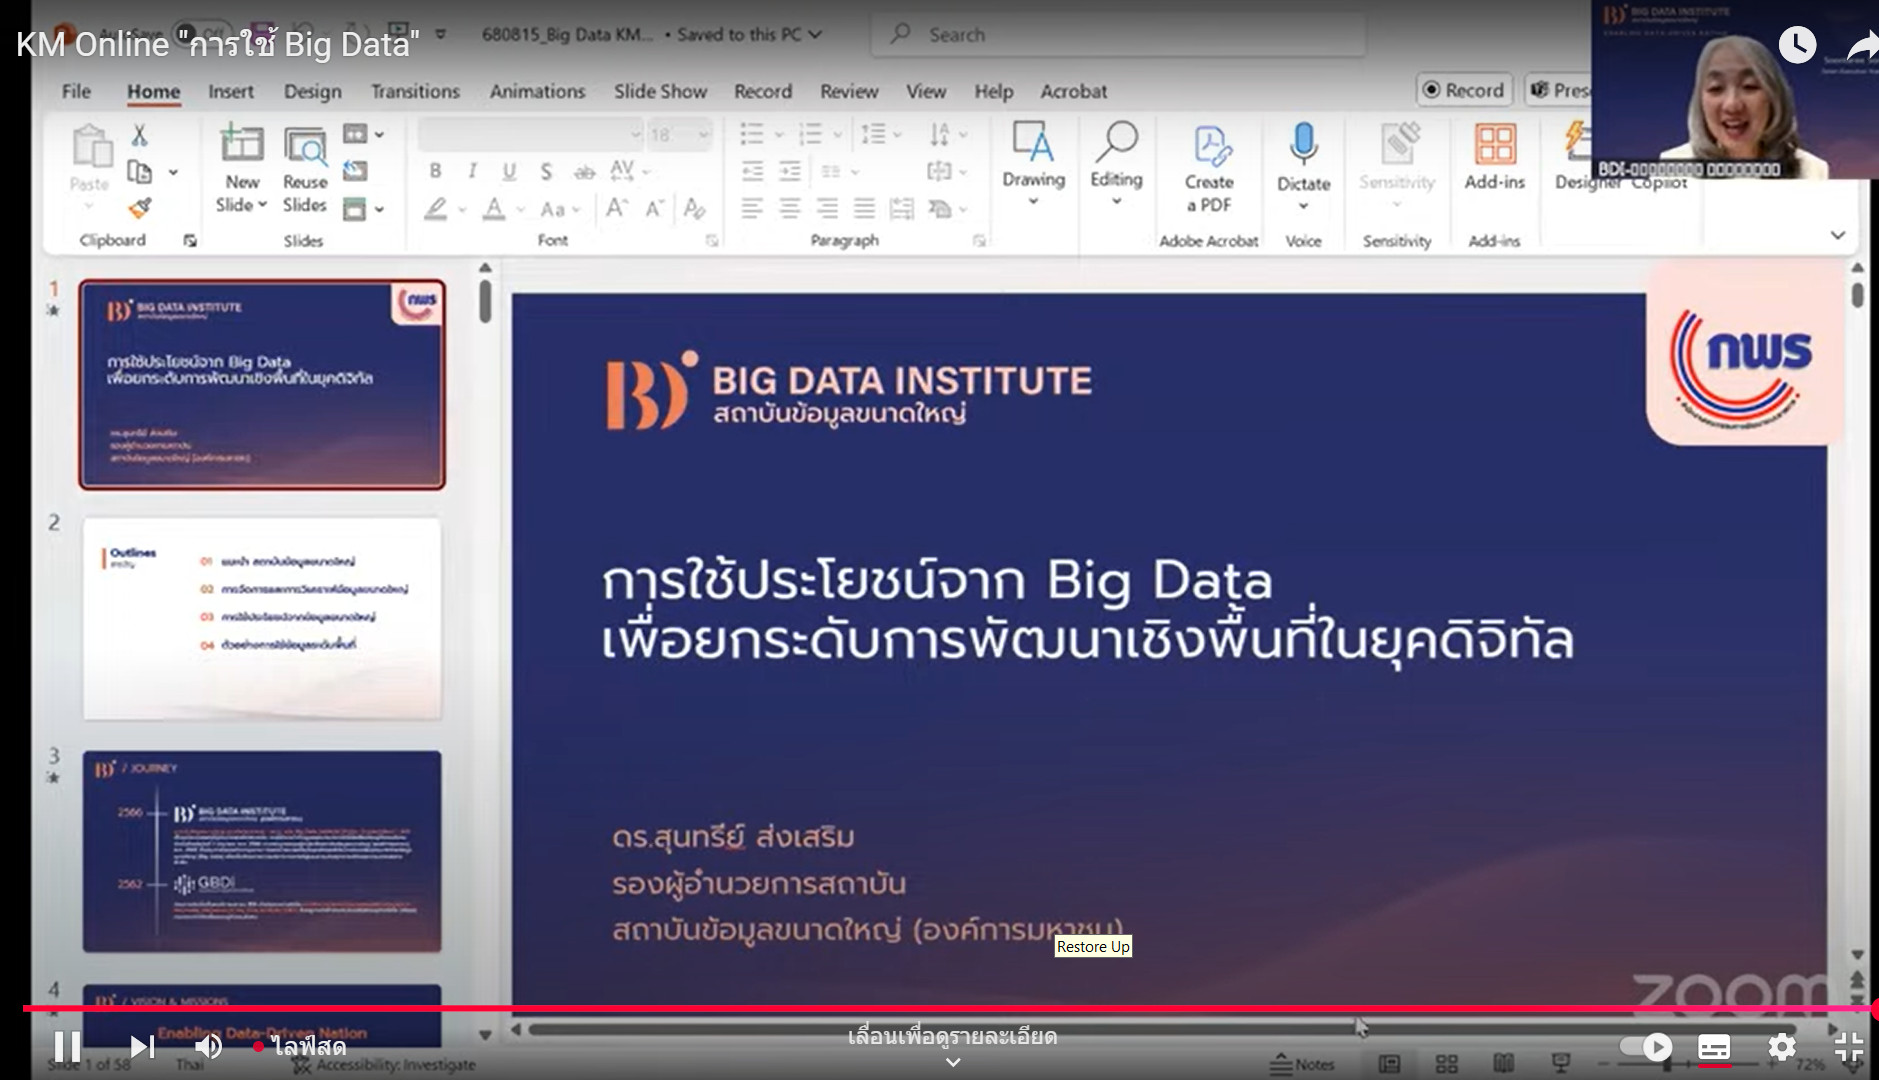Switch to the Design ribbon tab
Image resolution: width=1879 pixels, height=1080 pixels.
313,91
